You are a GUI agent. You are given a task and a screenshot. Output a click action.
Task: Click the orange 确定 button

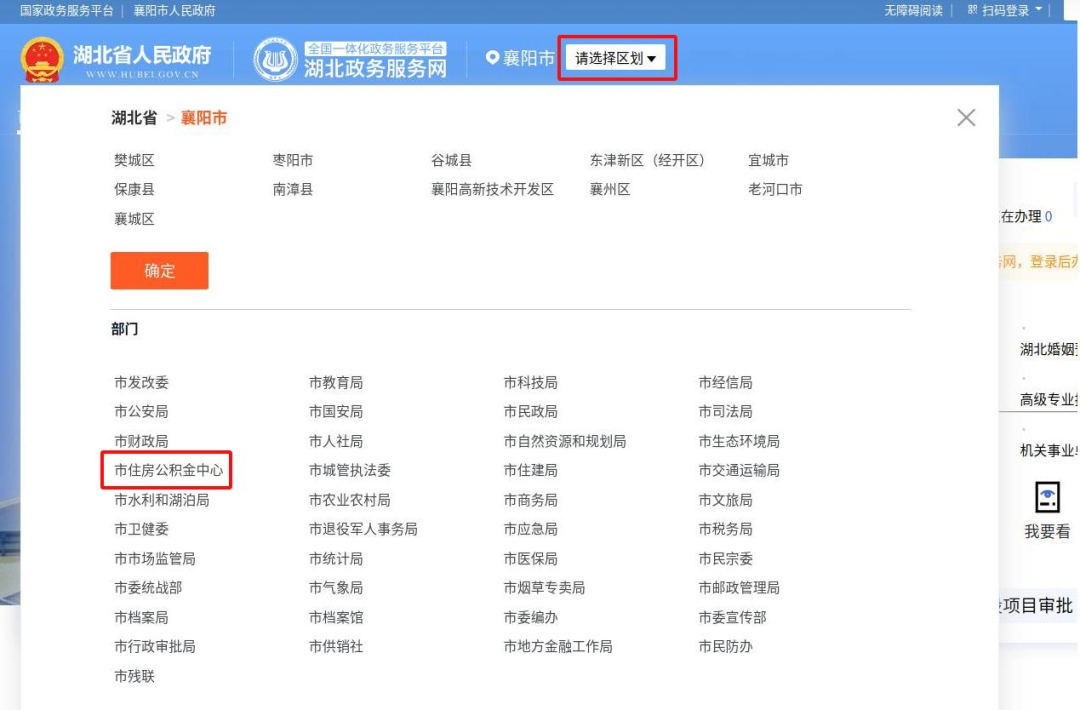click(159, 271)
